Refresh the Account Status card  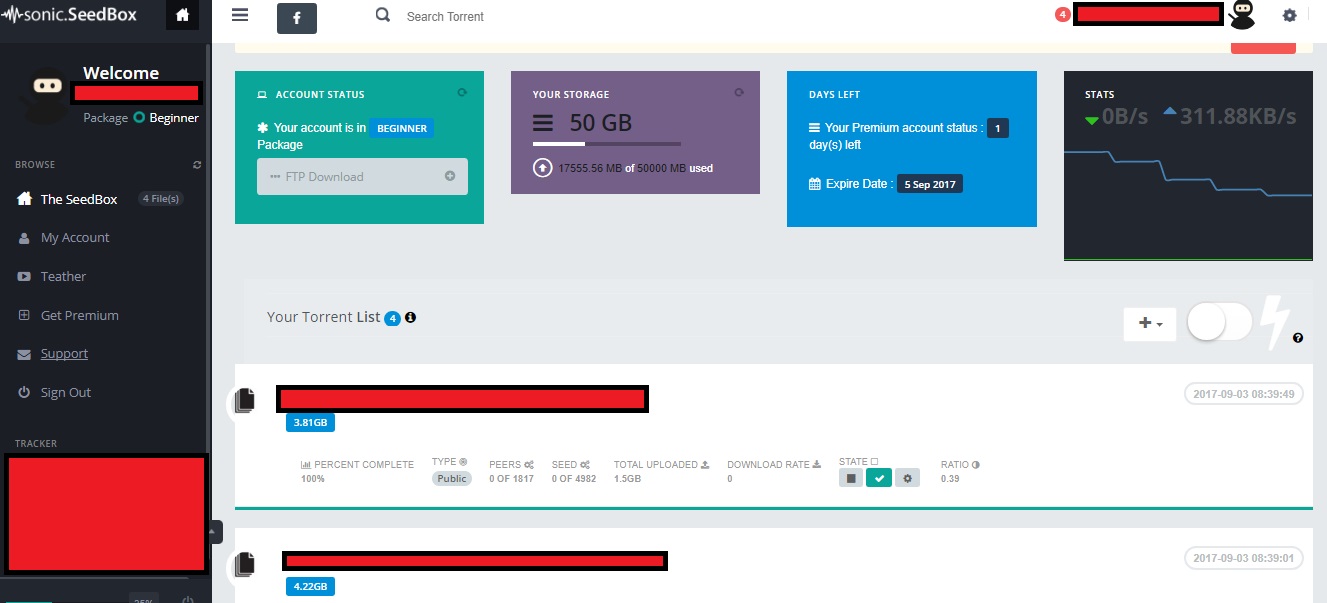(462, 92)
